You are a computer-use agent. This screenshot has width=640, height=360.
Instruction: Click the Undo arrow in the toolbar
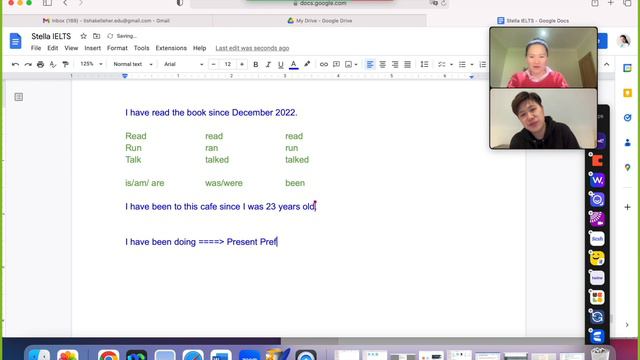click(x=15, y=64)
